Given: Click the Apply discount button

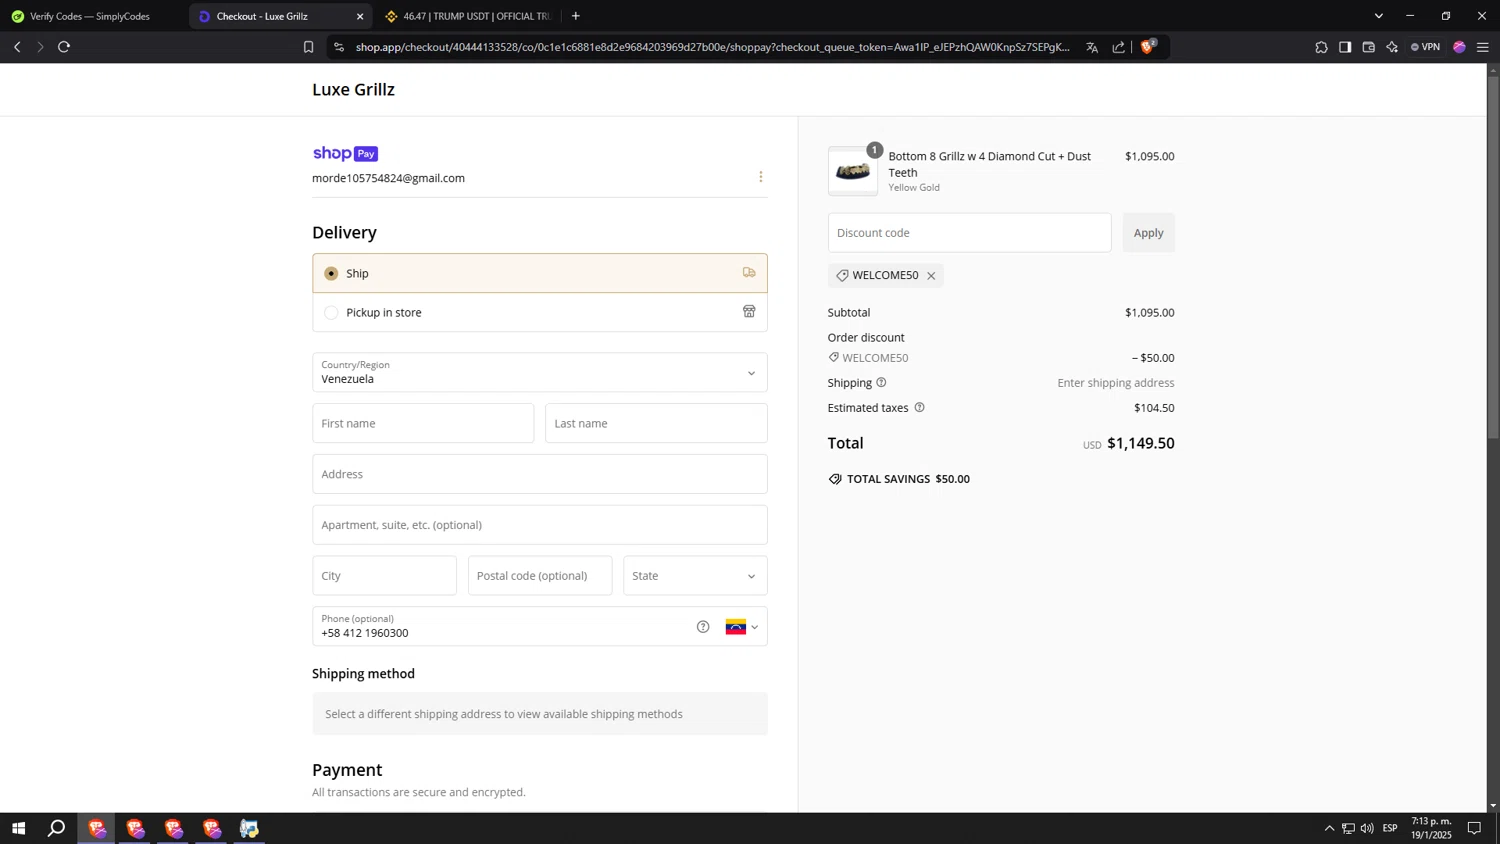Looking at the screenshot, I should 1148,233.
